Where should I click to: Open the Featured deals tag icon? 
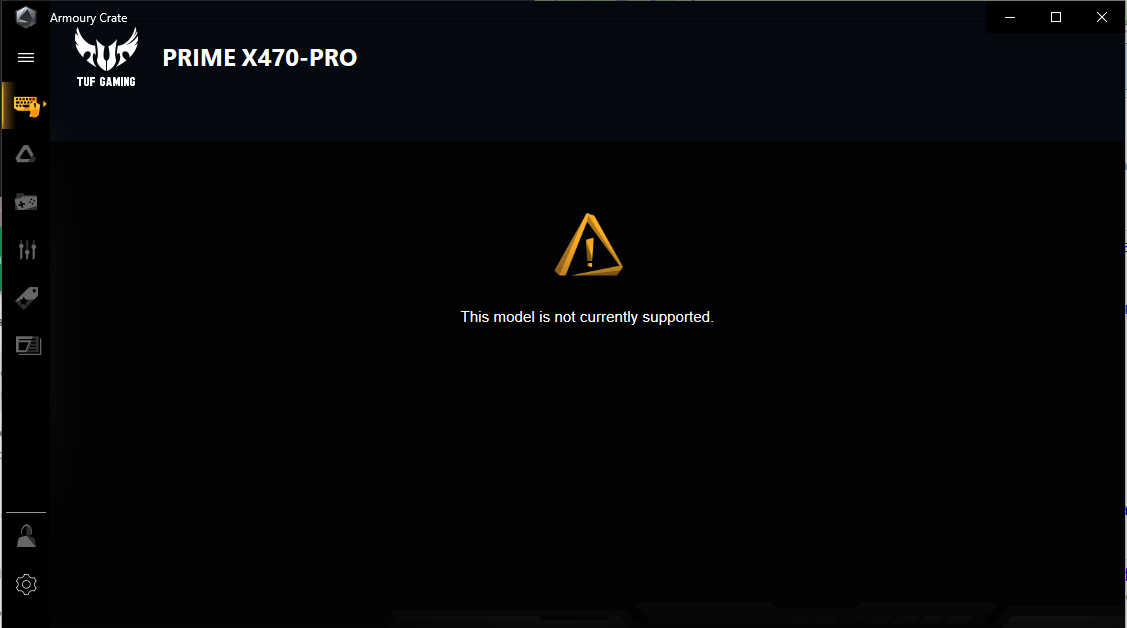(27, 297)
